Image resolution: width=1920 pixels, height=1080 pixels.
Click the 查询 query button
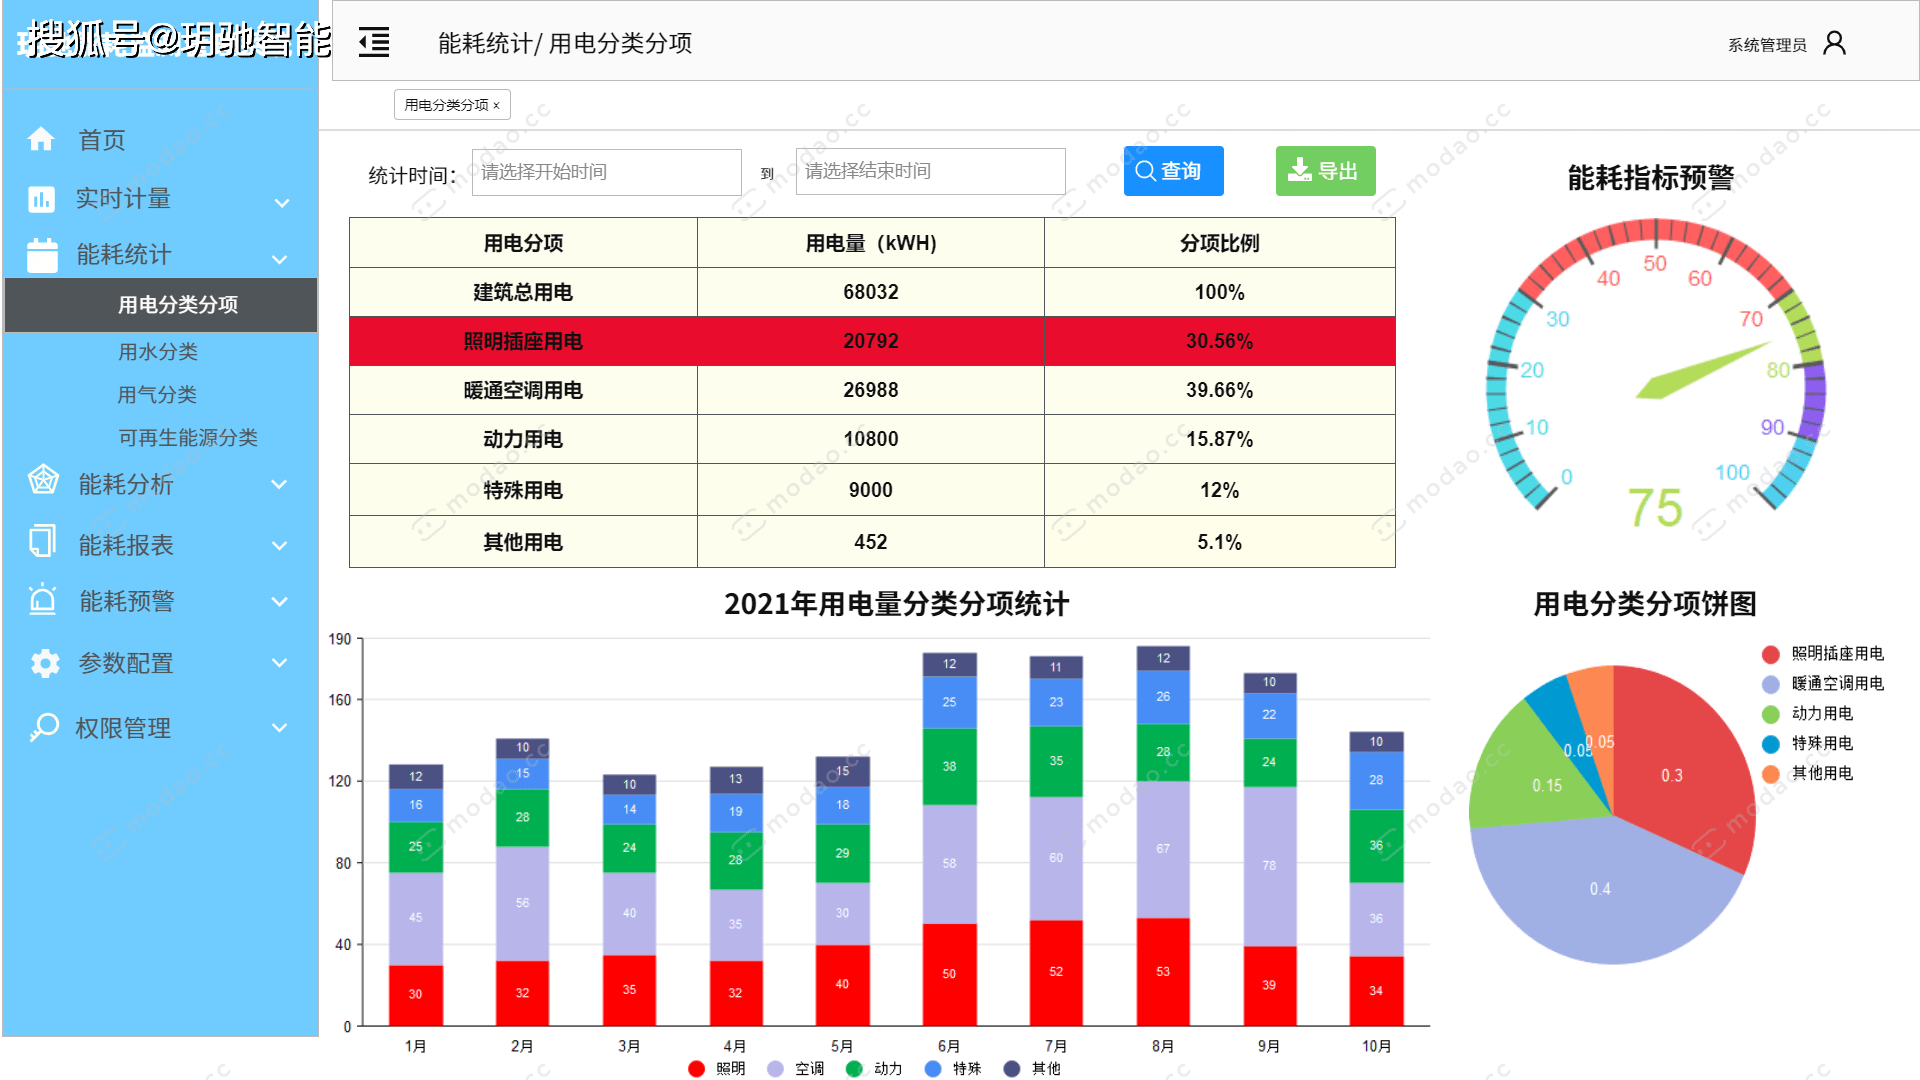click(x=1173, y=171)
